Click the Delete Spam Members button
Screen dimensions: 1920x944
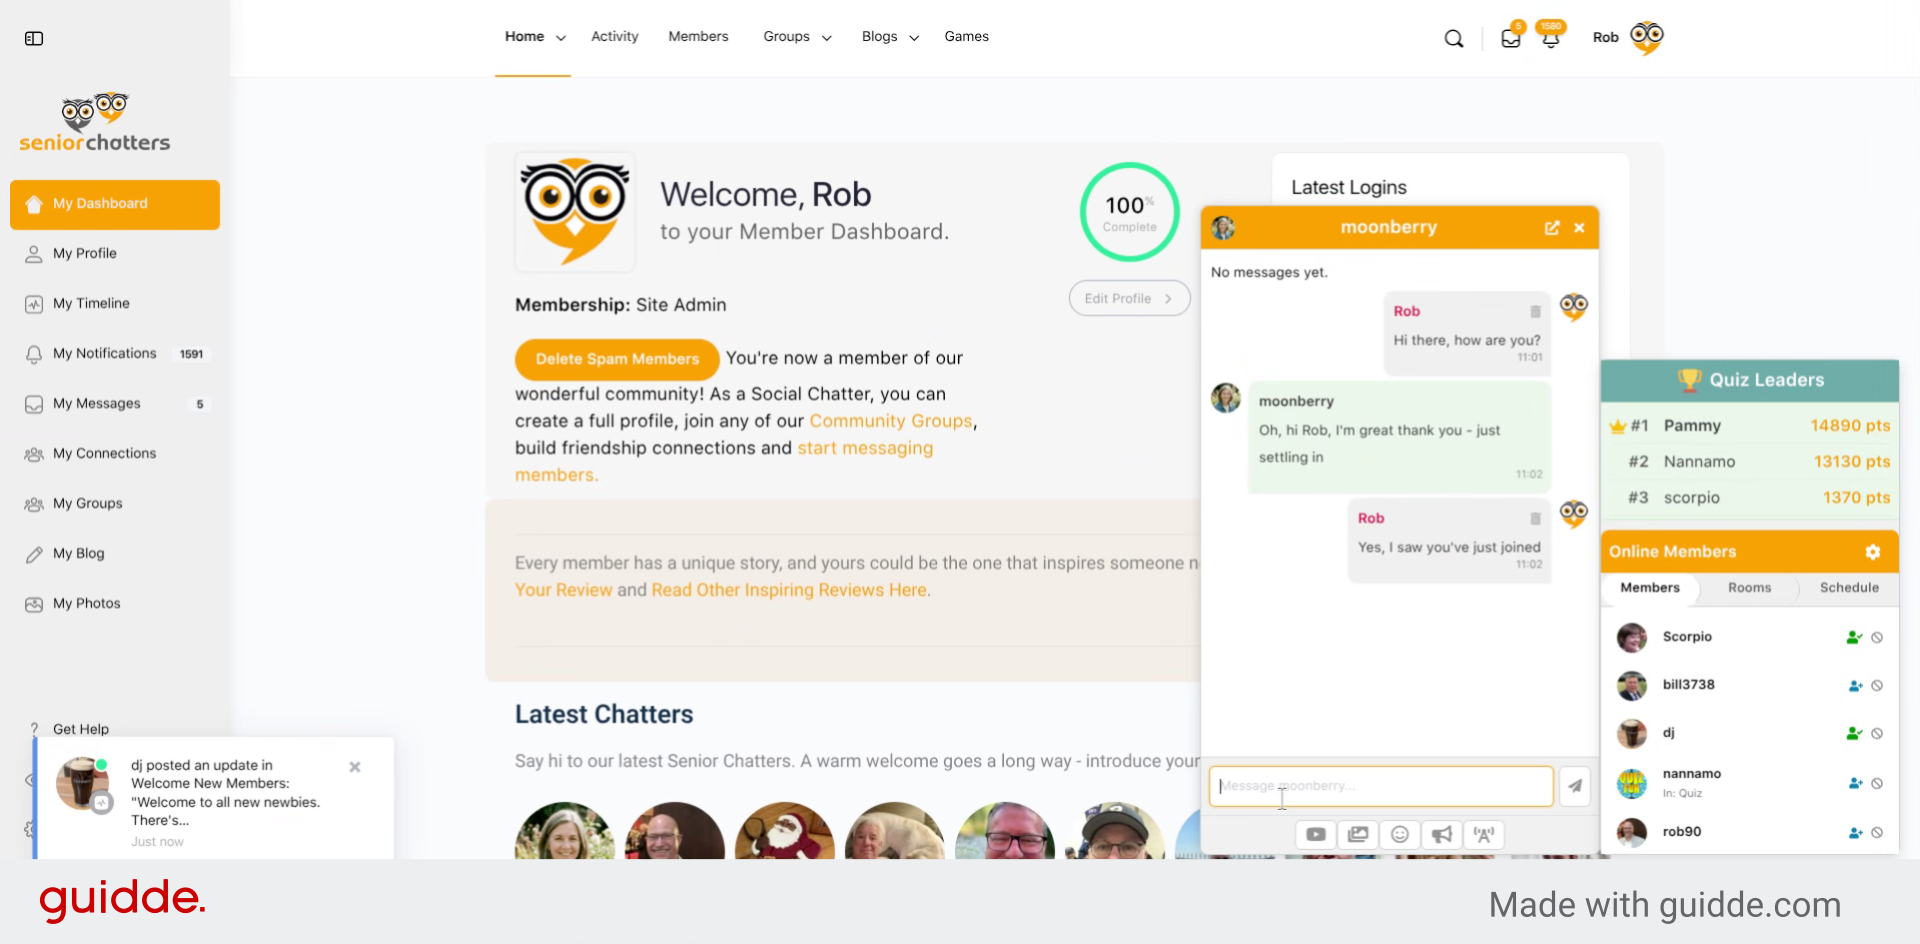coord(617,359)
